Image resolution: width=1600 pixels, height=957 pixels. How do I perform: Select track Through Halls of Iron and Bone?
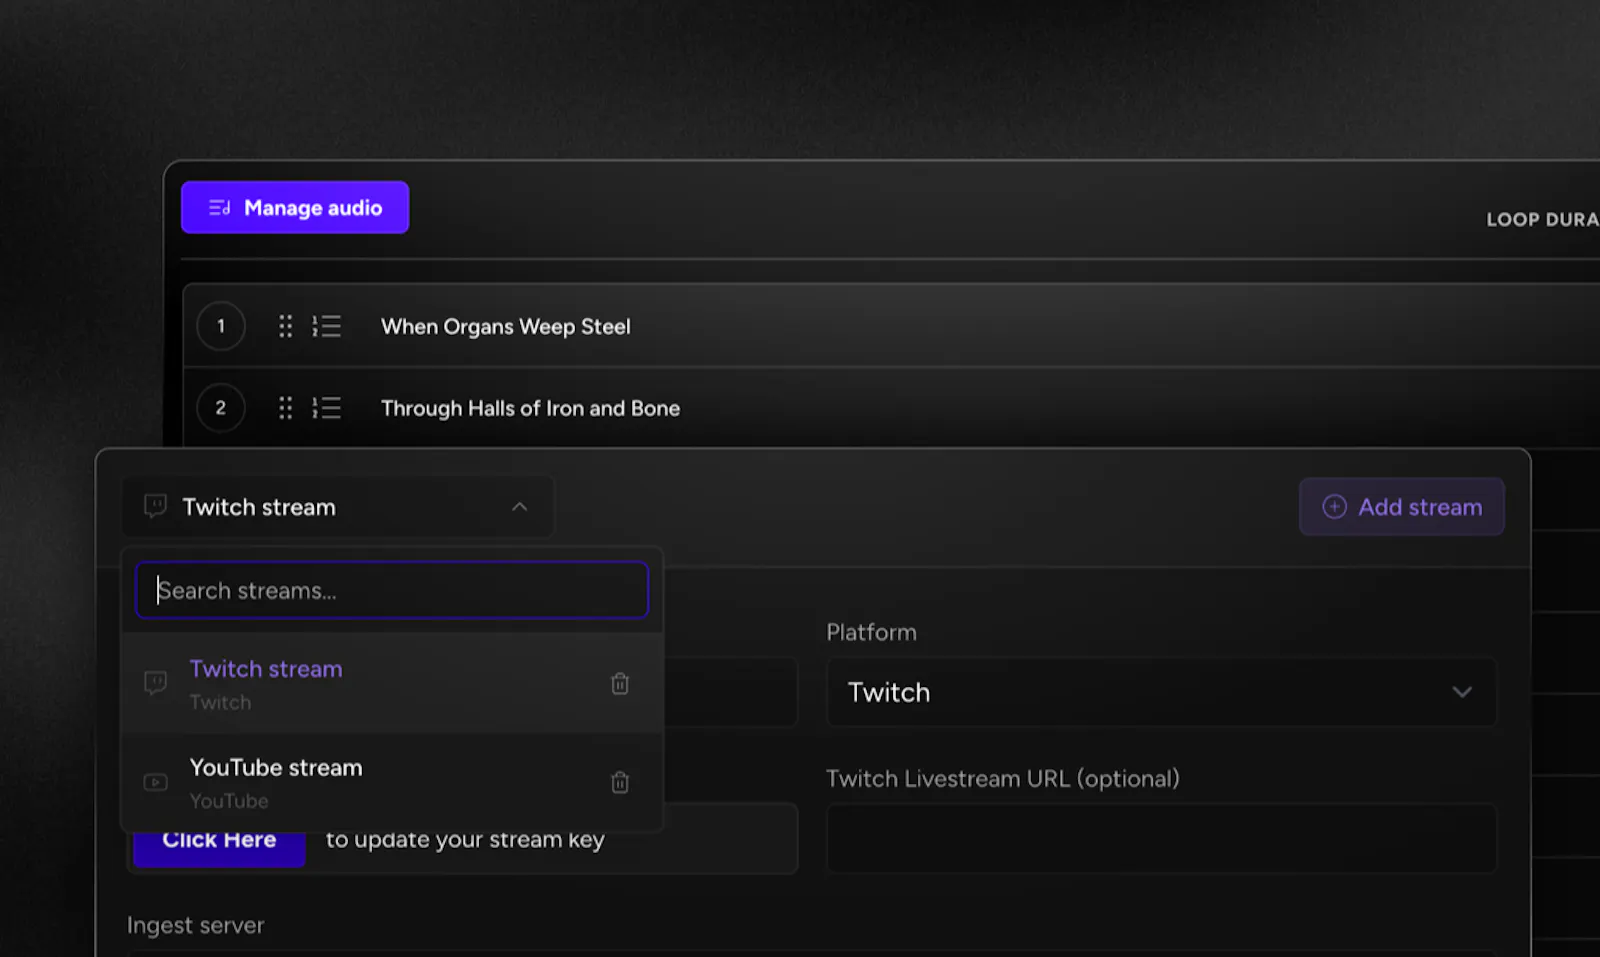(x=530, y=408)
